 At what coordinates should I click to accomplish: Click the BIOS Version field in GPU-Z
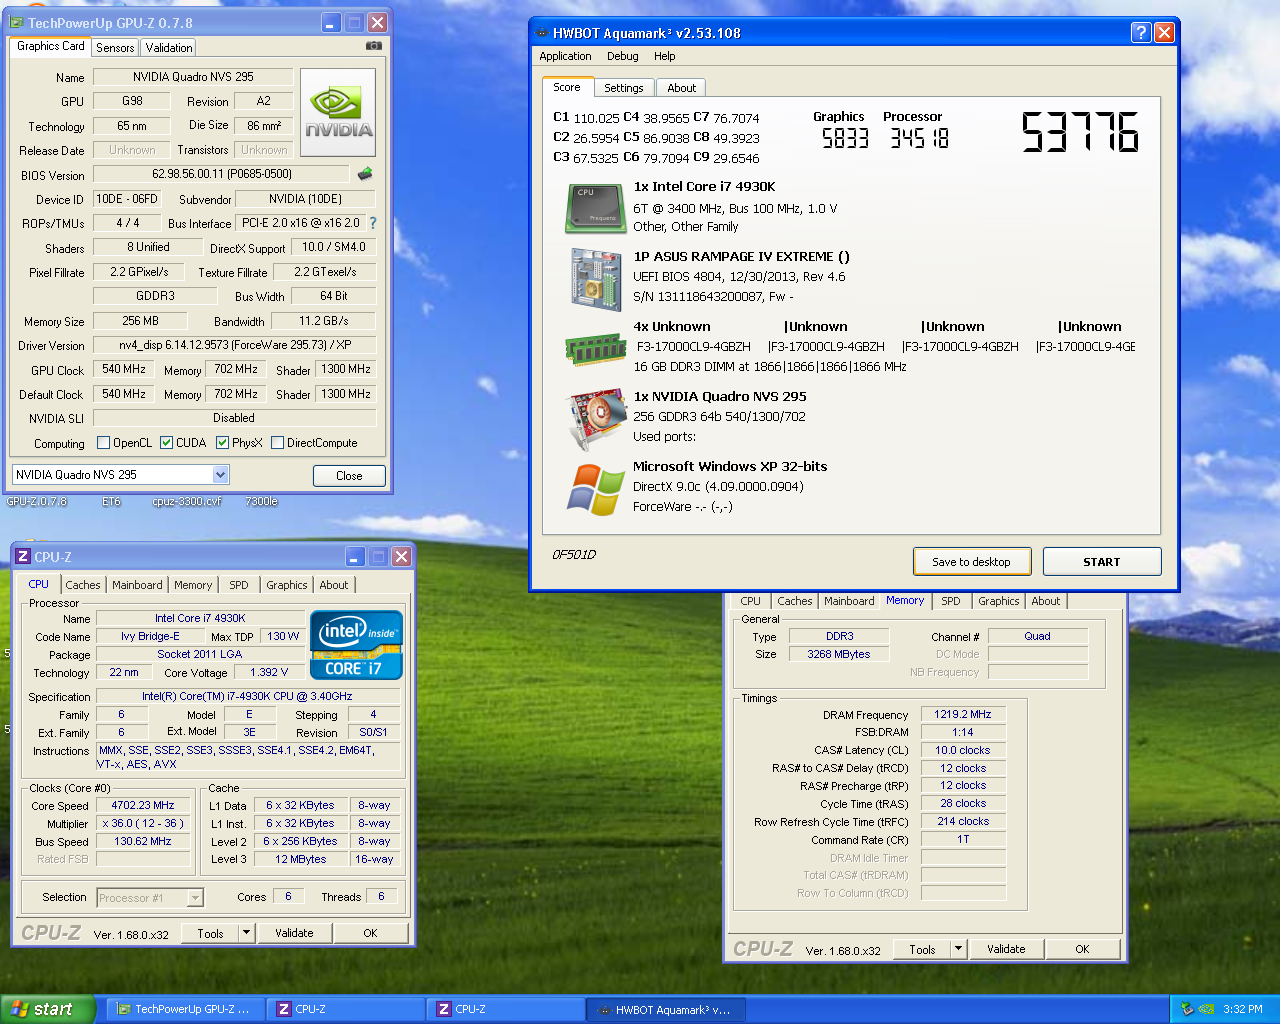221,174
